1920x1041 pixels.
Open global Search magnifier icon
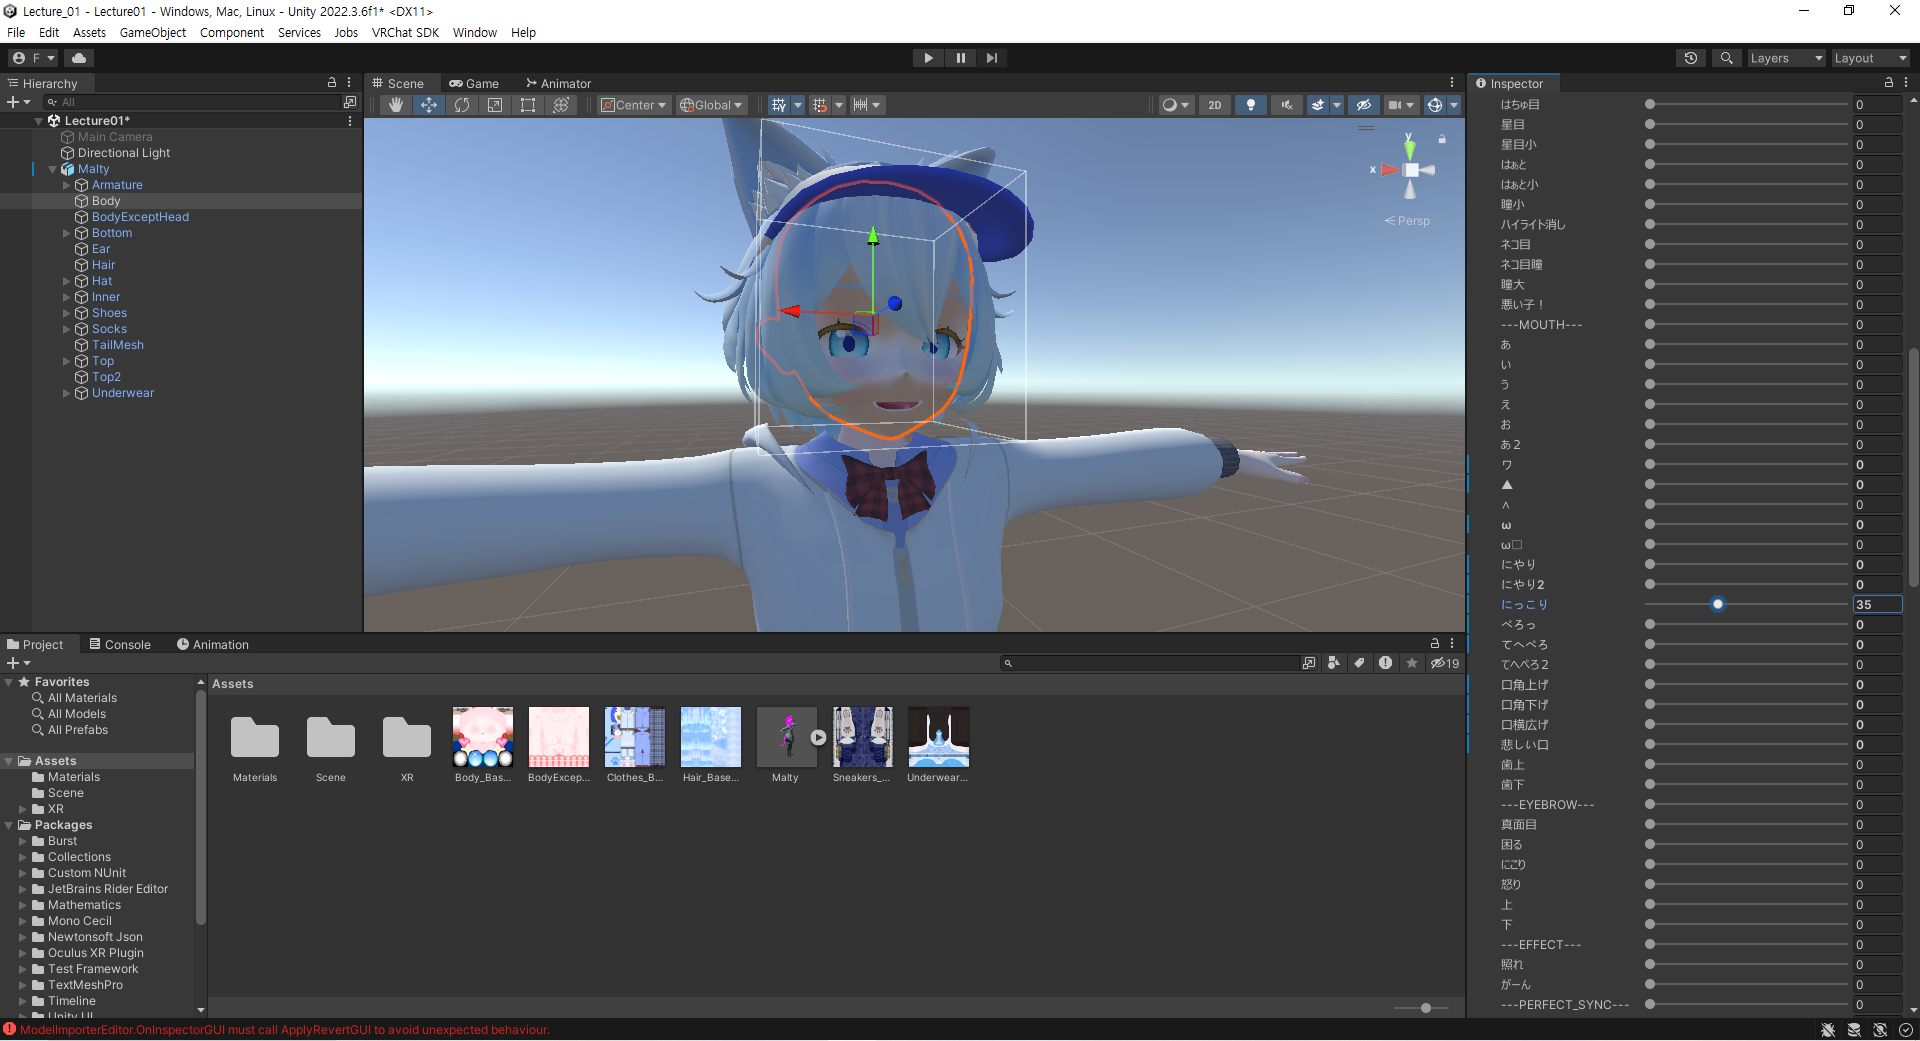coord(1727,58)
